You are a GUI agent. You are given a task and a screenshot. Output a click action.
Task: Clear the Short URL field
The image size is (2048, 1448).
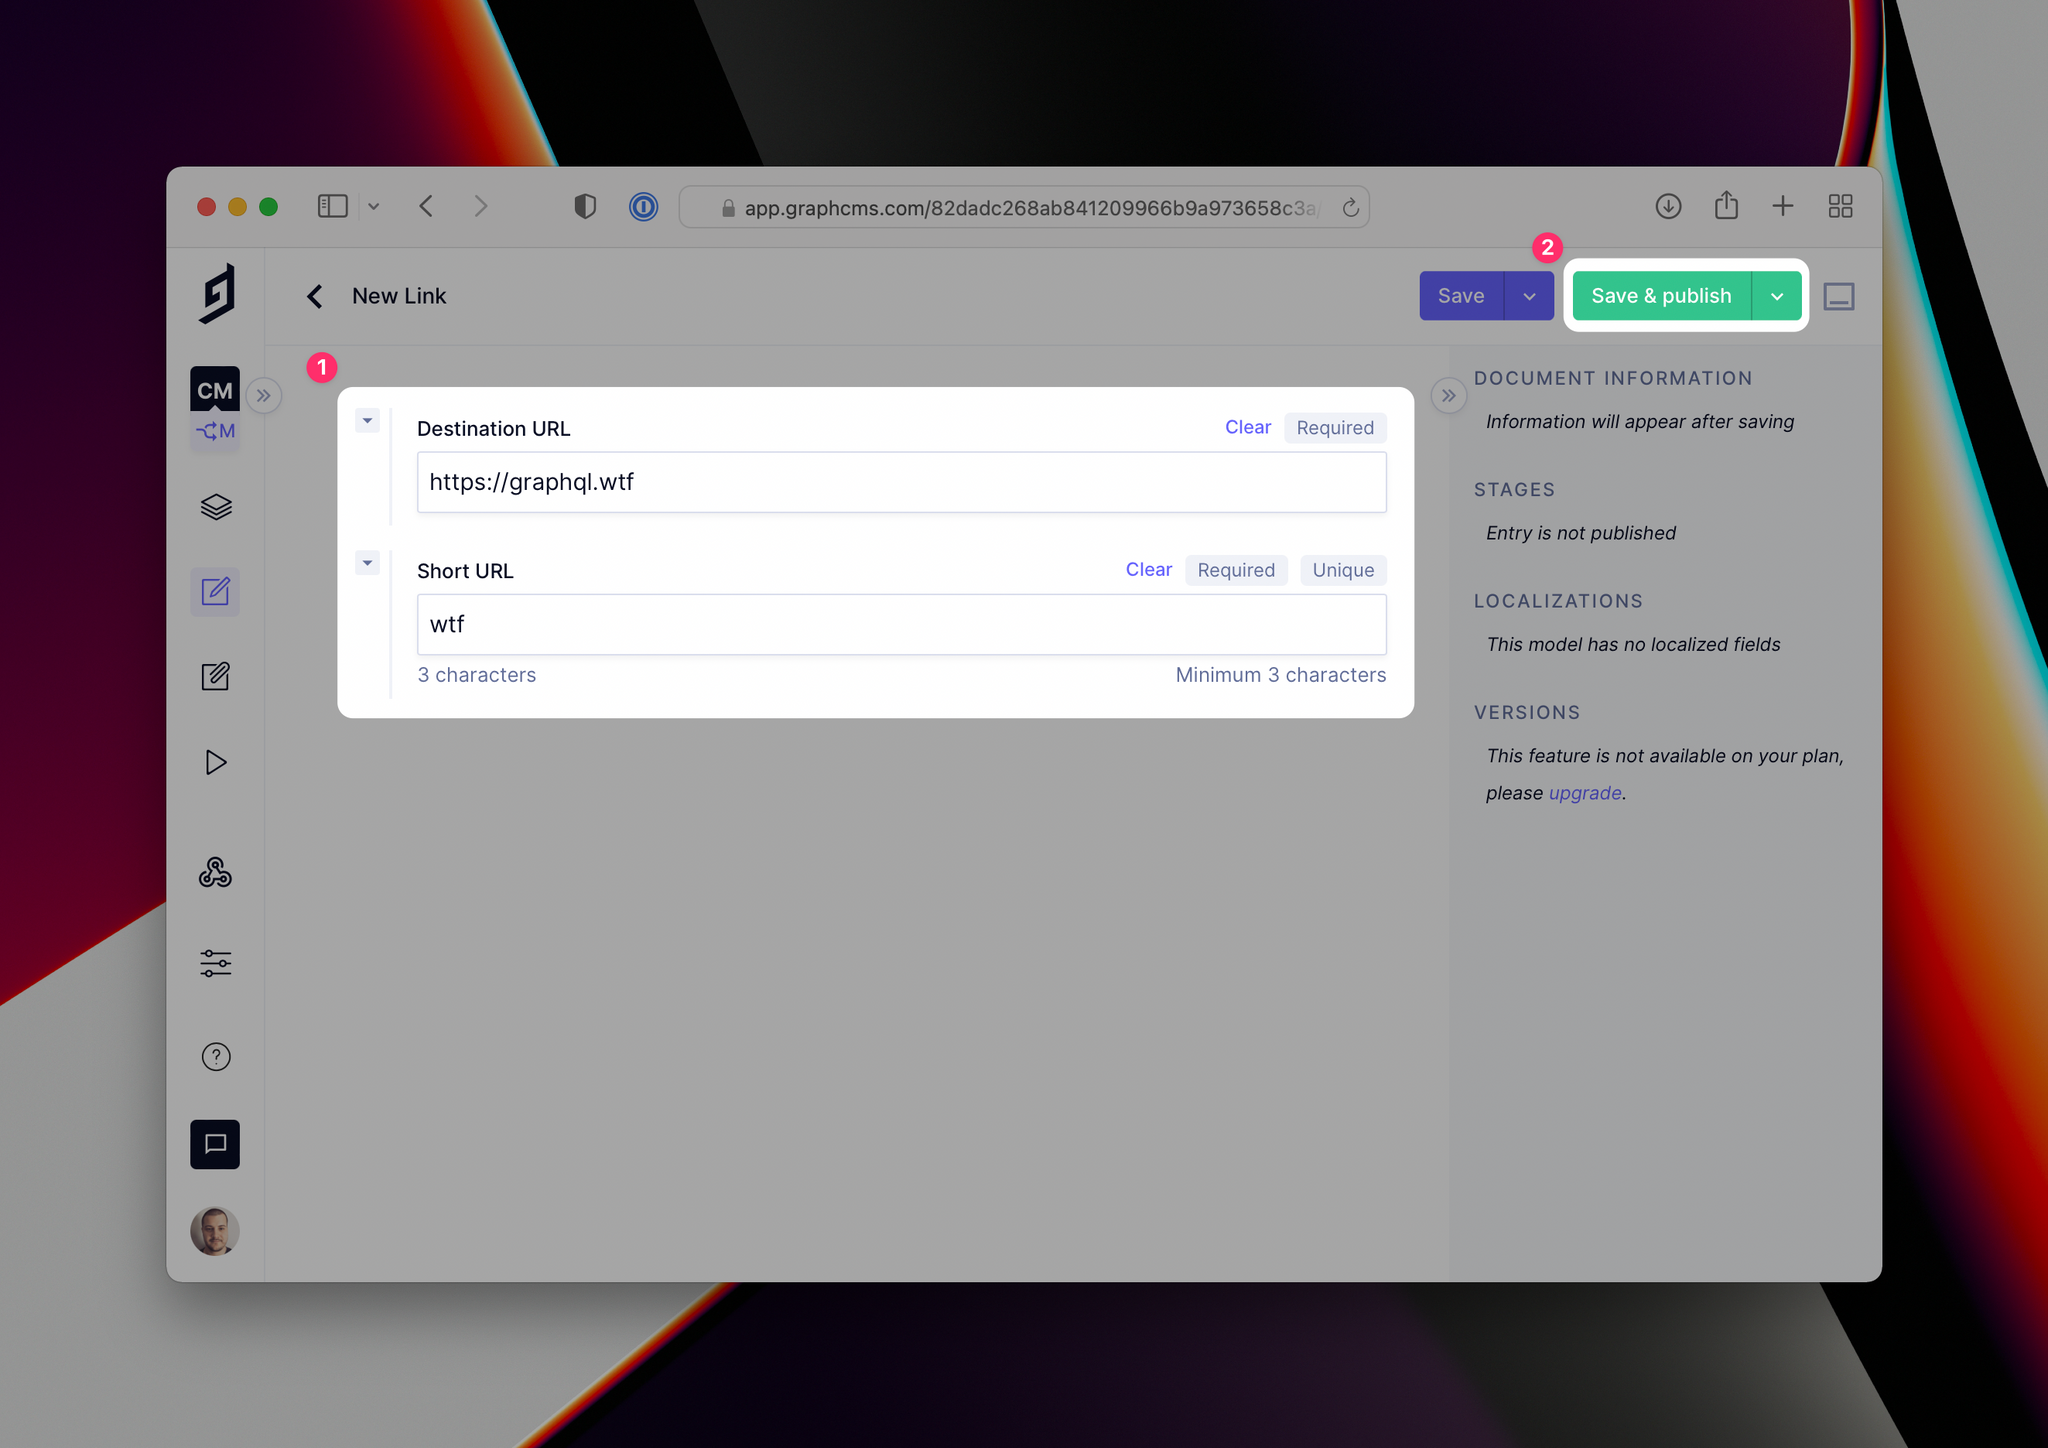[x=1148, y=569]
